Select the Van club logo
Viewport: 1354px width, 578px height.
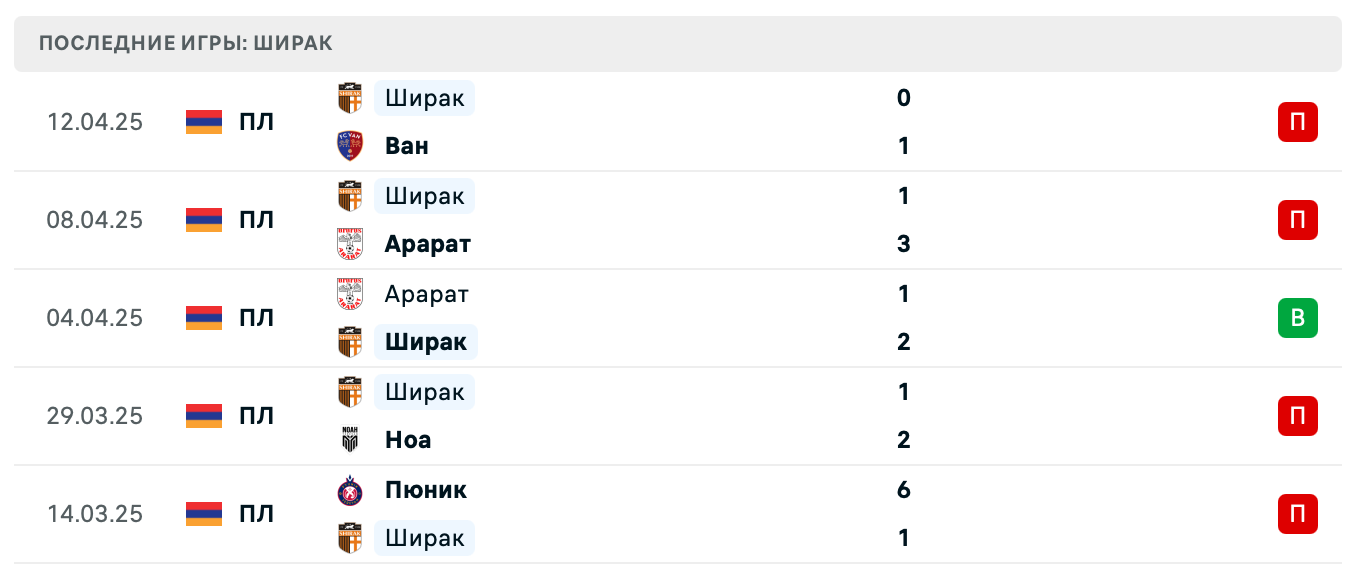click(349, 145)
